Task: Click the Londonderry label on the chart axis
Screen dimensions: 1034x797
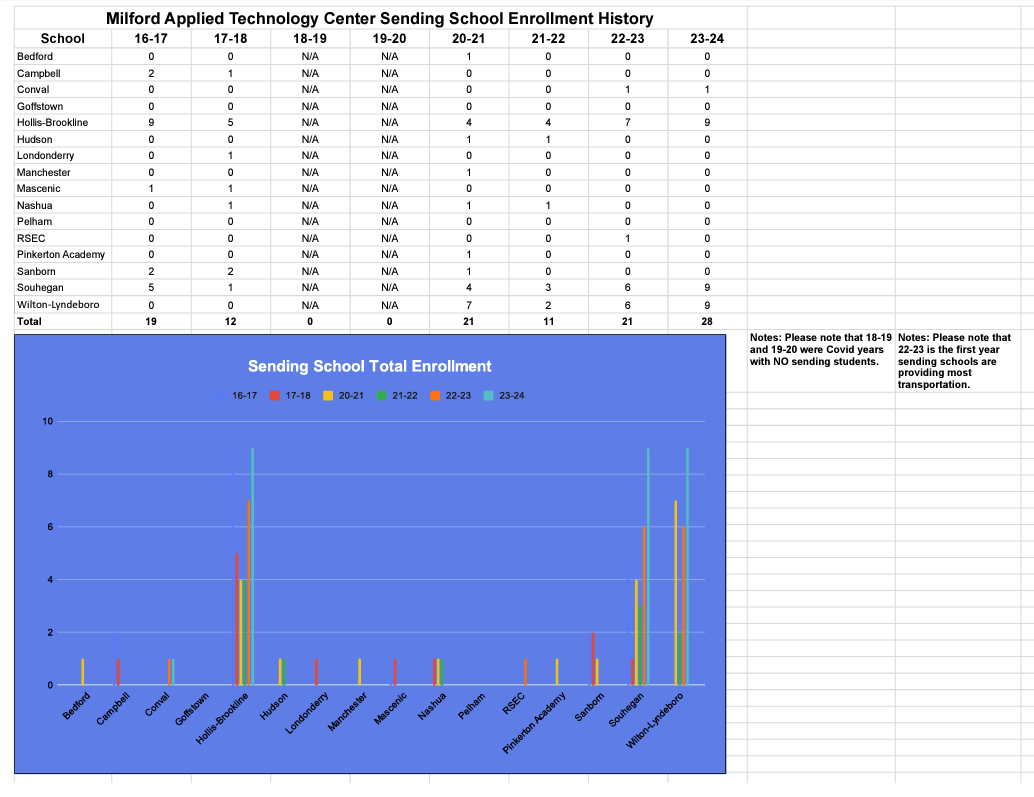Action: [307, 713]
